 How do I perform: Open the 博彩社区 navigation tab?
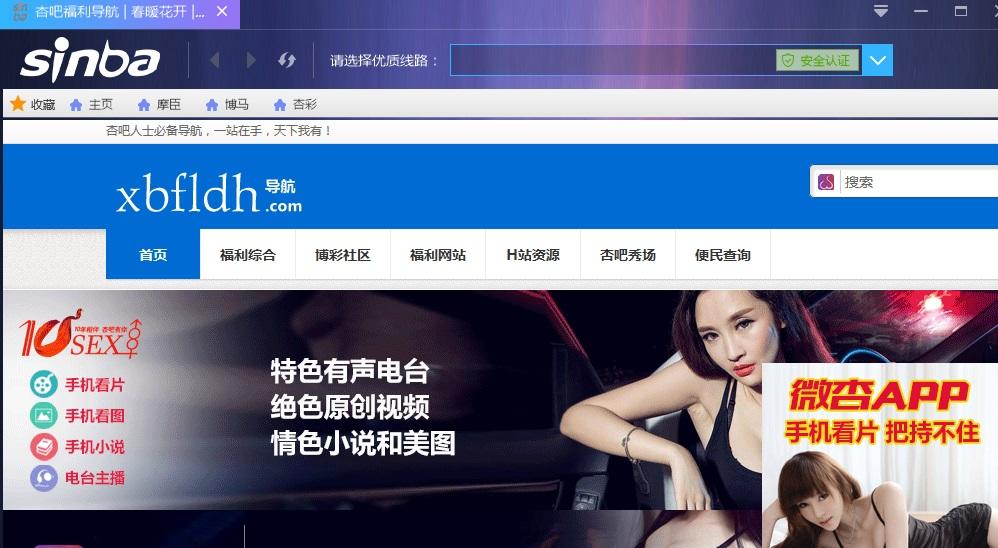point(342,255)
